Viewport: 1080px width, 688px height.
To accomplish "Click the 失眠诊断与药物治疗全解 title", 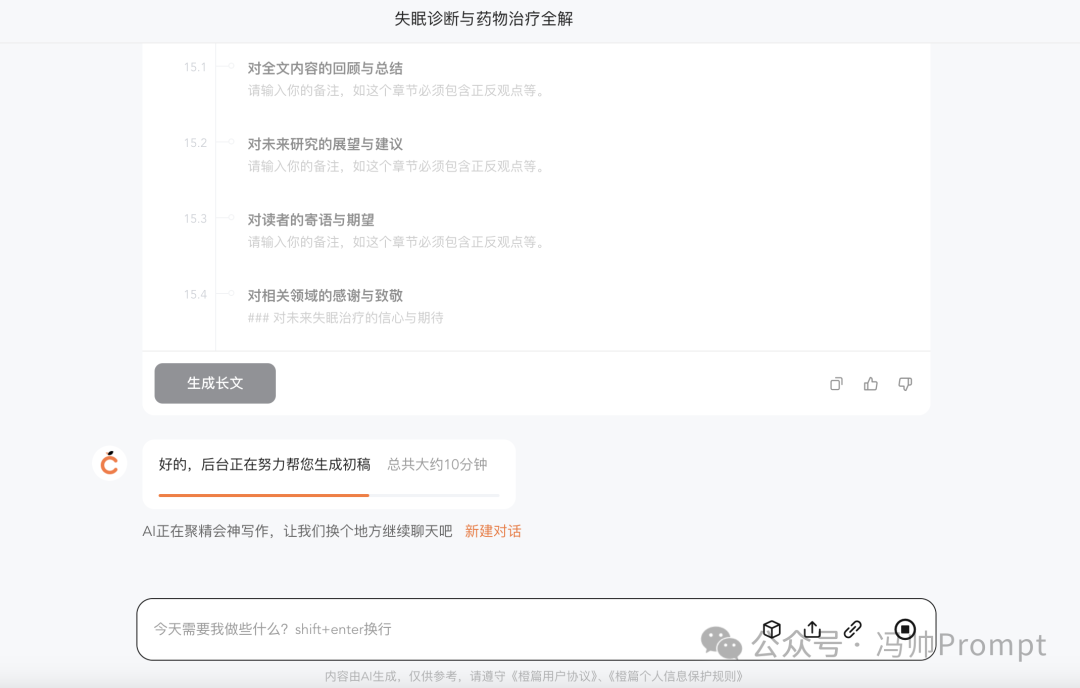I will 486,19.
